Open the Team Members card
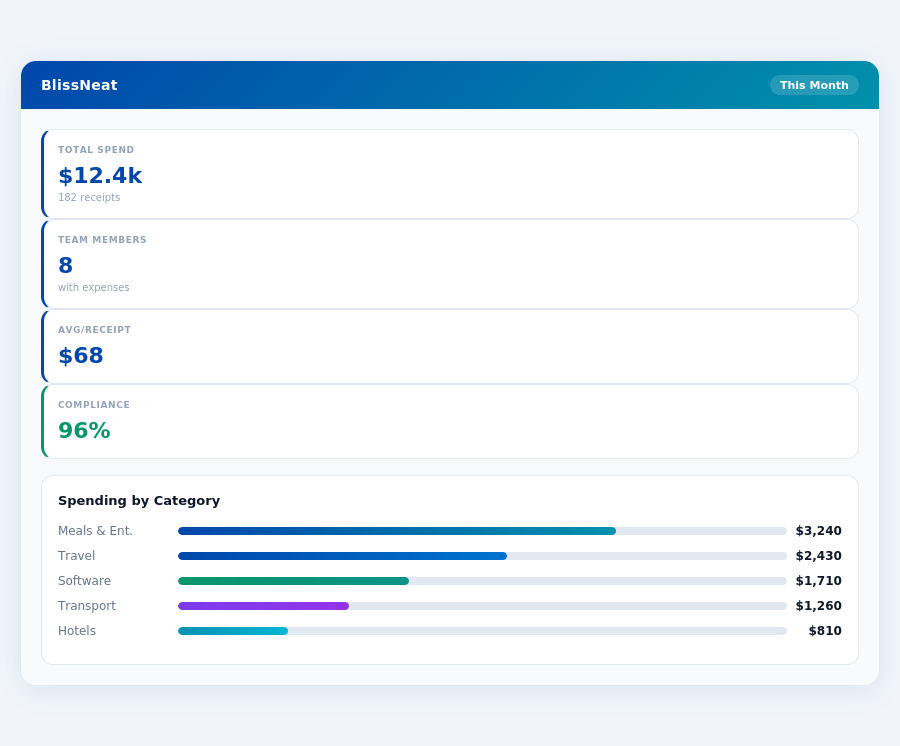Screen dimensions: 900x746 449,263
